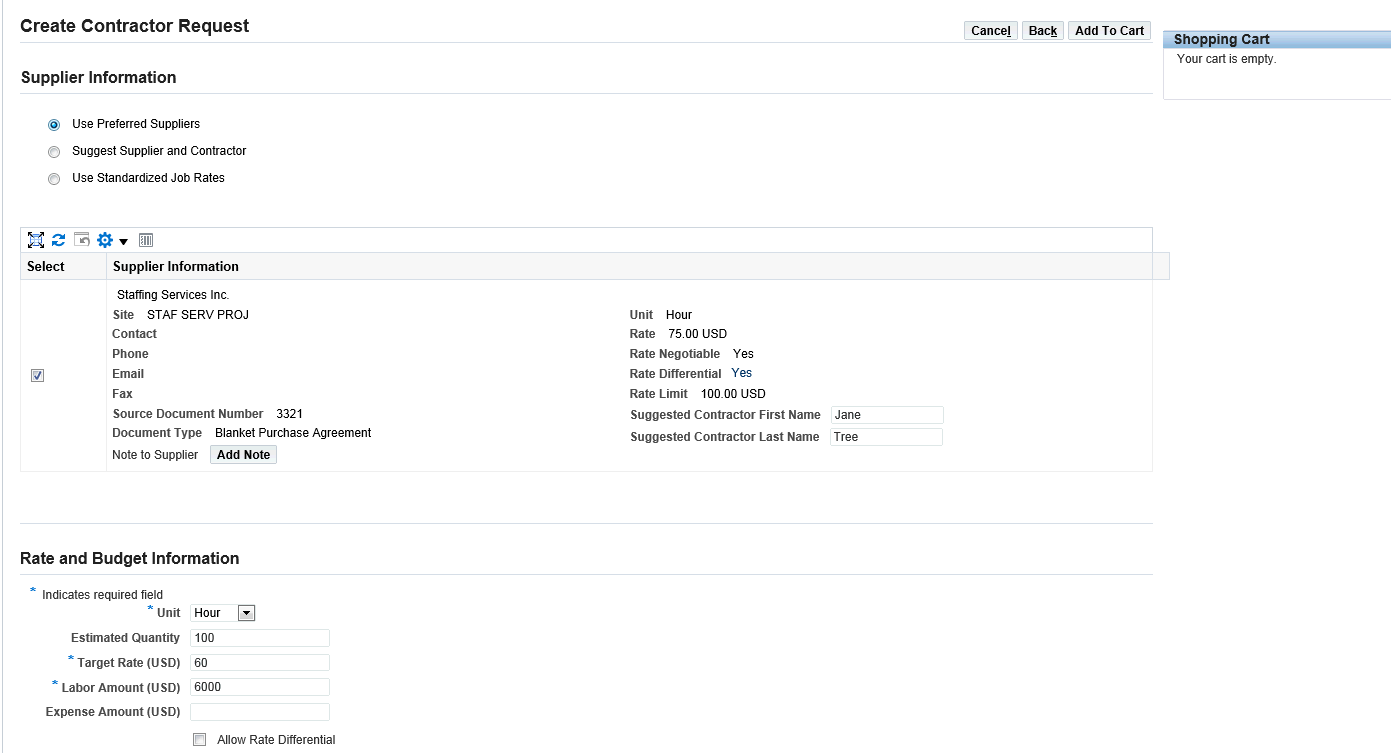The height and width of the screenshot is (753, 1391).
Task: Click the Add Note button
Action: 243,455
